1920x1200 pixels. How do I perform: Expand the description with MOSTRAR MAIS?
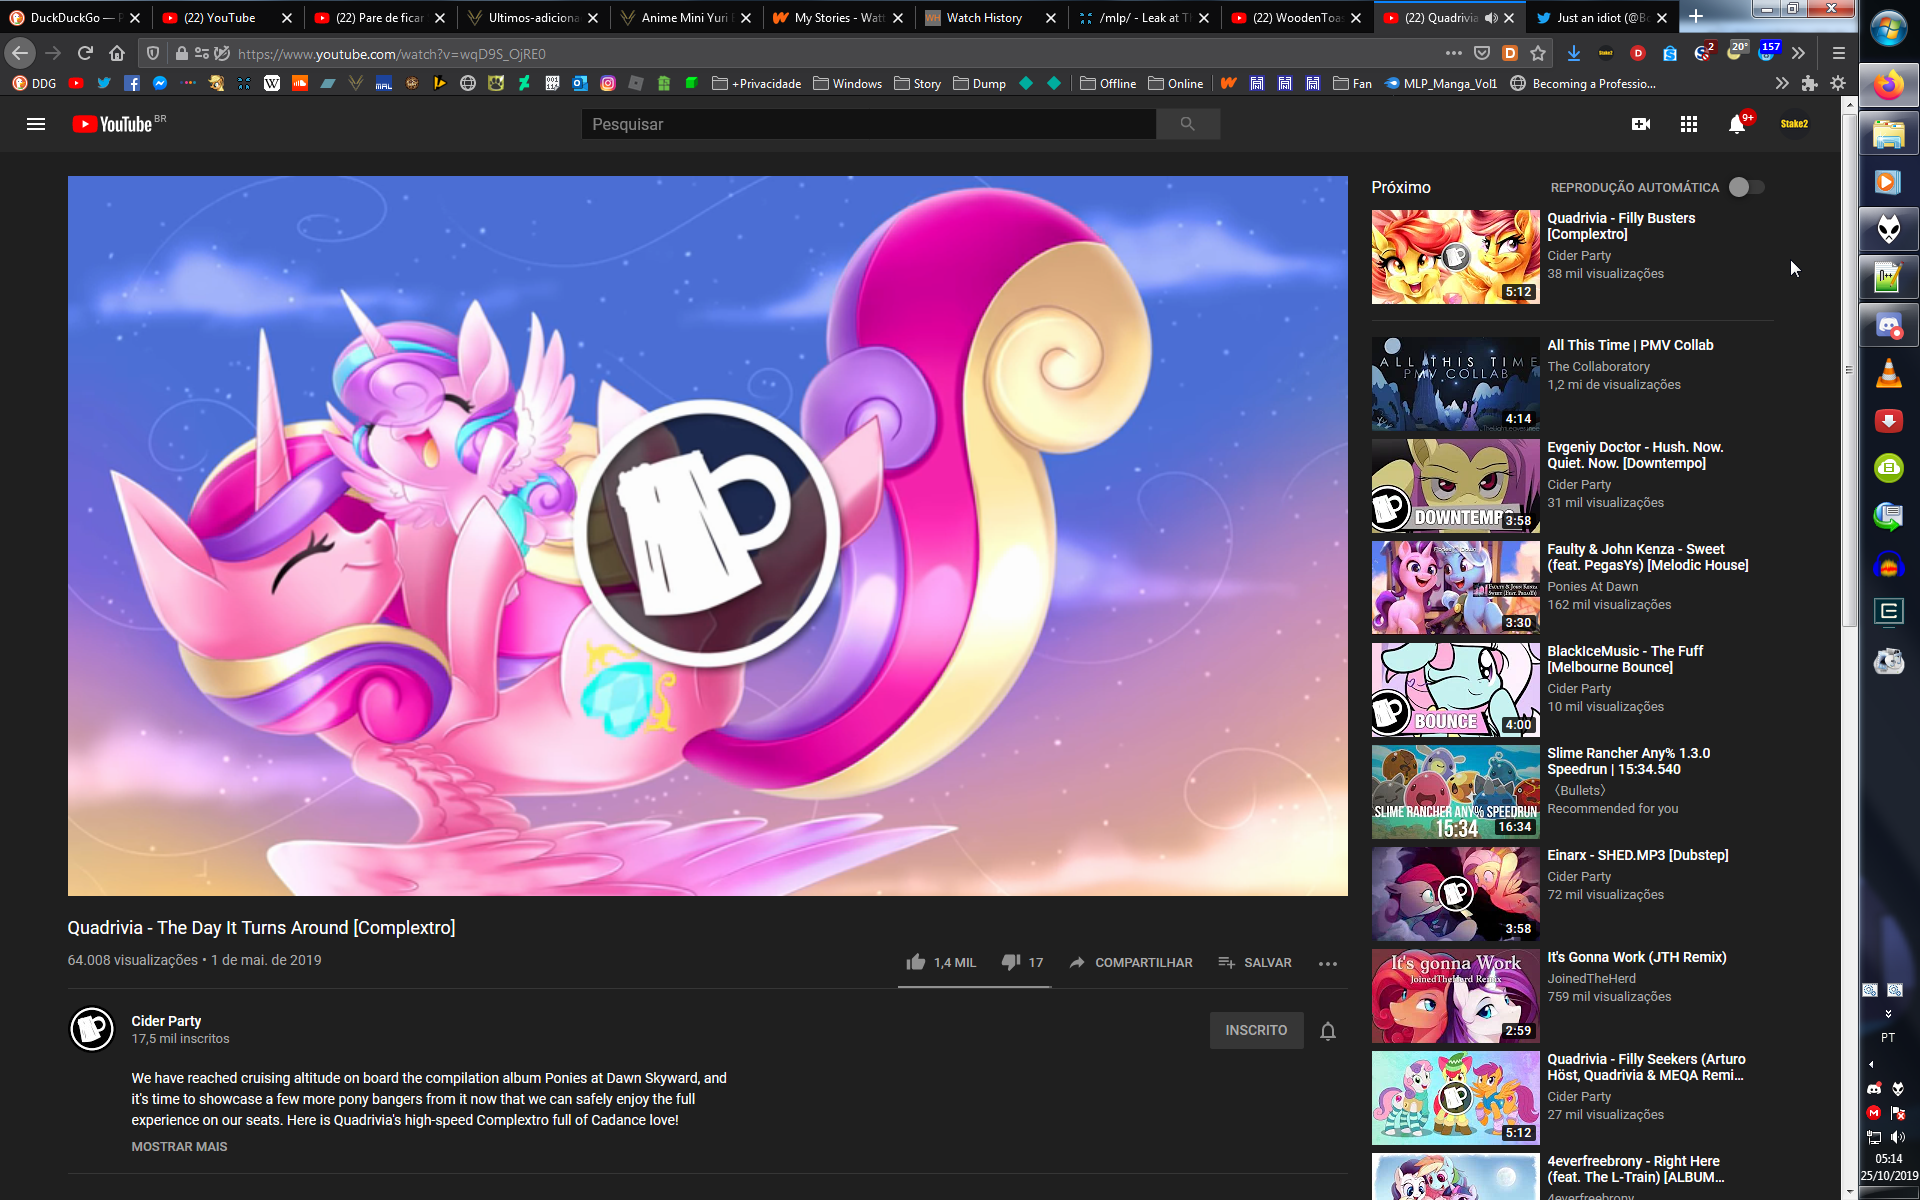pyautogui.click(x=179, y=1147)
